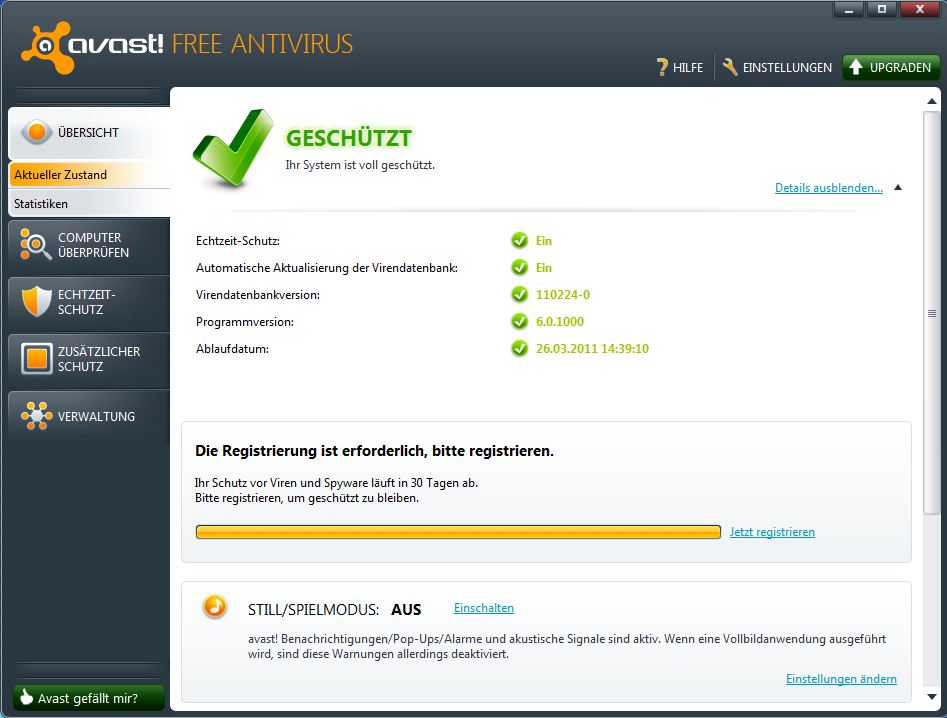Click the Ein value for Echtzeit-Schutz
This screenshot has height=718, width=947.
click(x=544, y=241)
